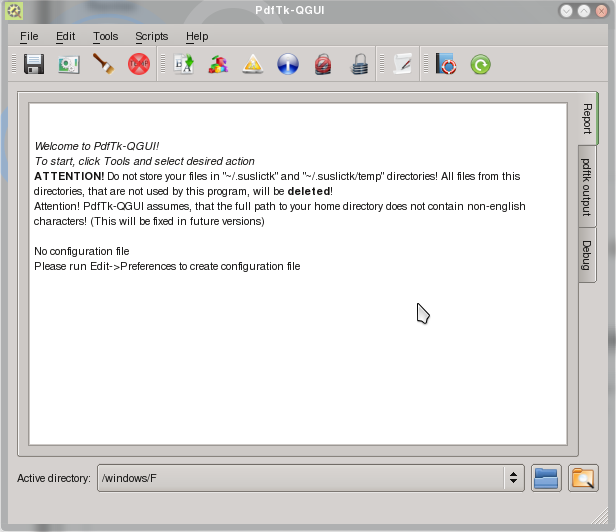Maximize the PdfTk-QGUI window

point(584,11)
